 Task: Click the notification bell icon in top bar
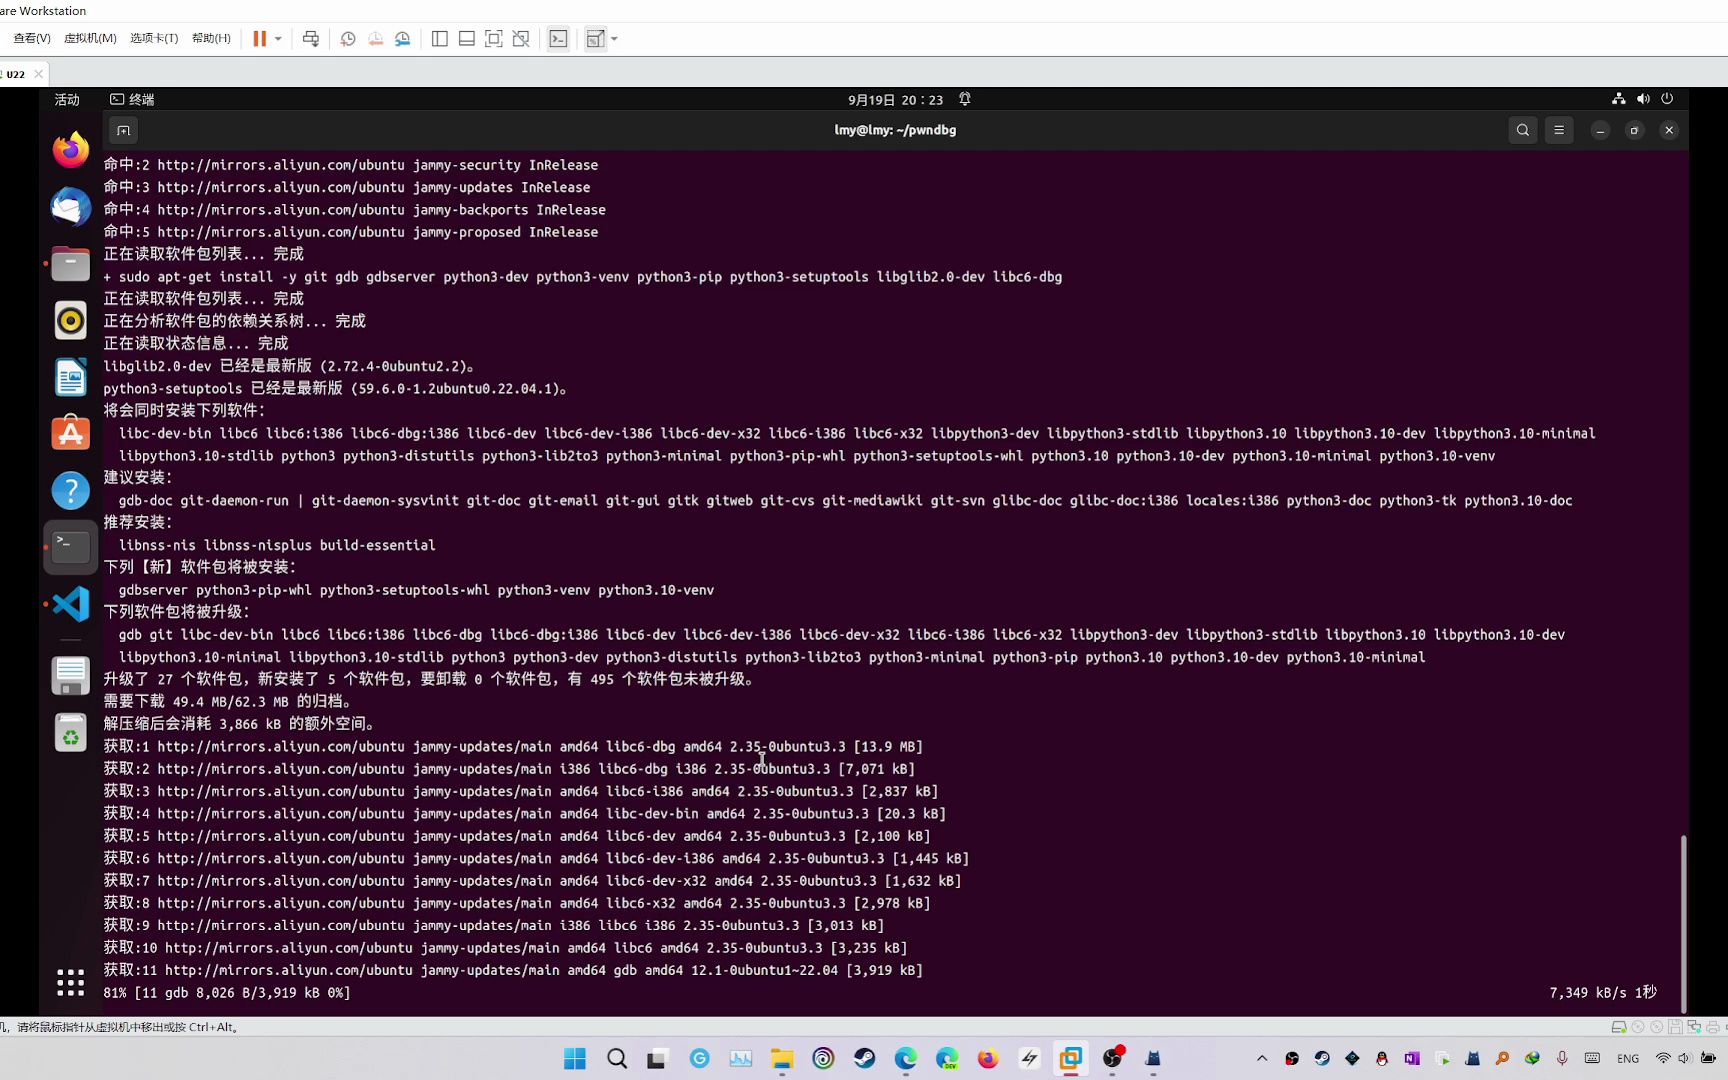[x=965, y=99]
